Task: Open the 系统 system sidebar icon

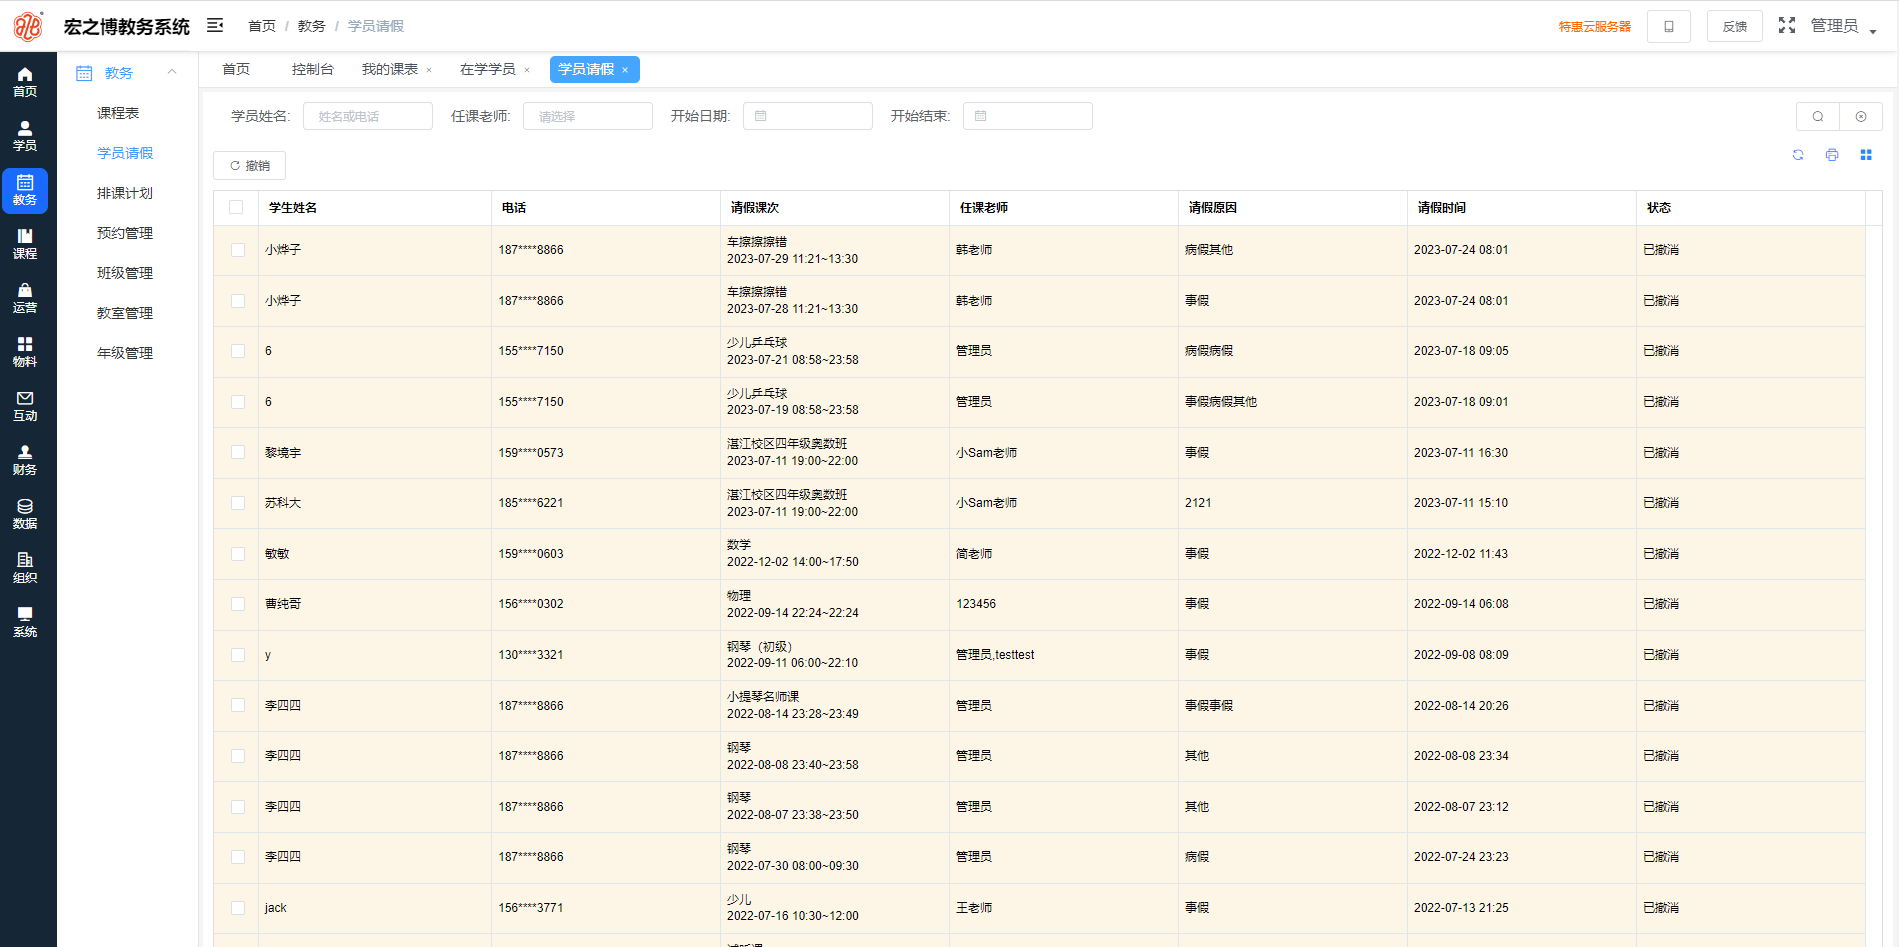Action: 25,622
